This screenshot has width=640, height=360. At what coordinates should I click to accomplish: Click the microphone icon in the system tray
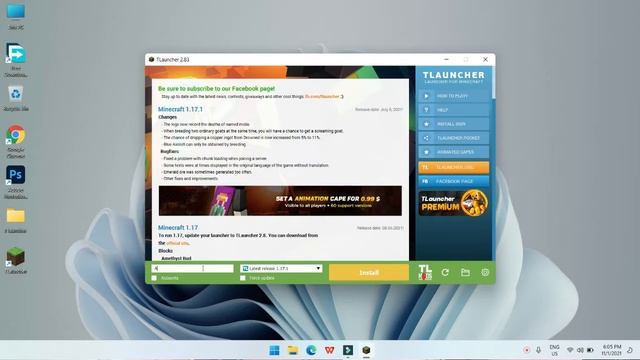point(538,350)
